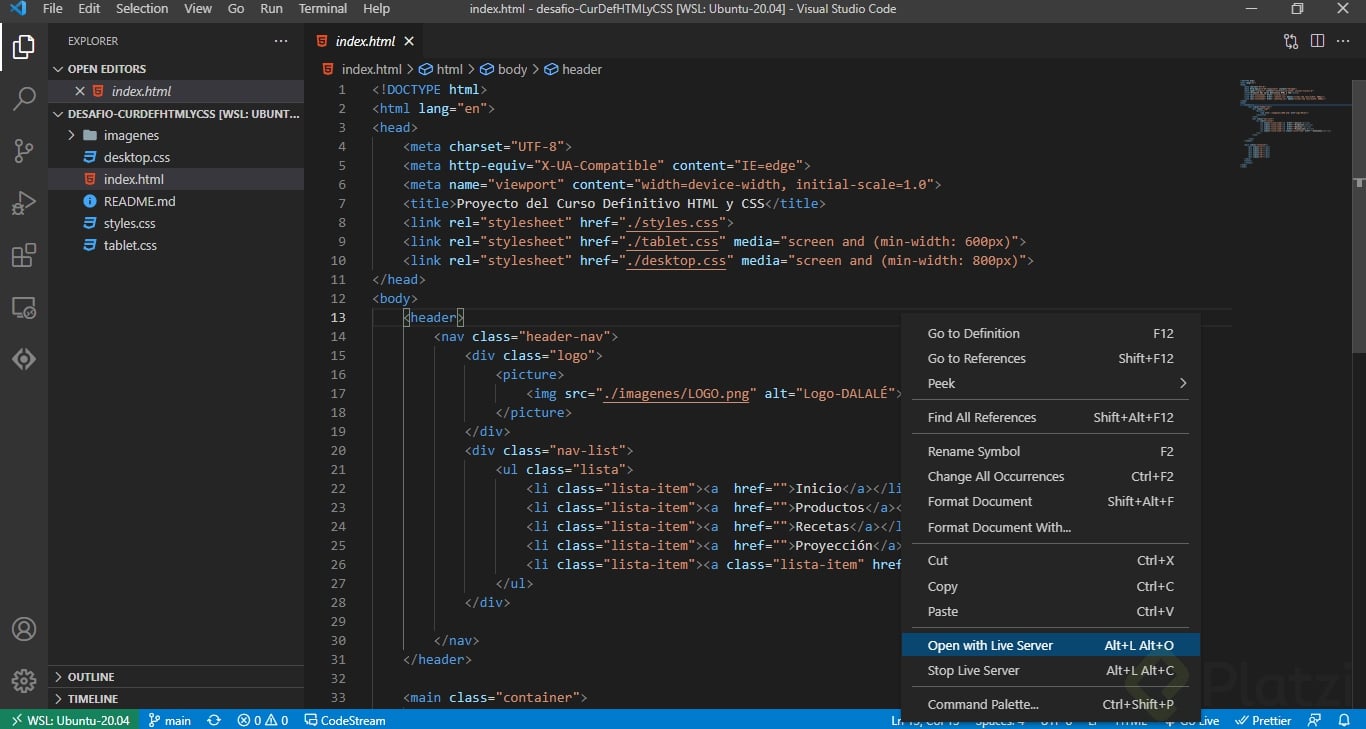Open the Terminal menu
Viewport: 1366px width, 729px height.
pos(322,9)
